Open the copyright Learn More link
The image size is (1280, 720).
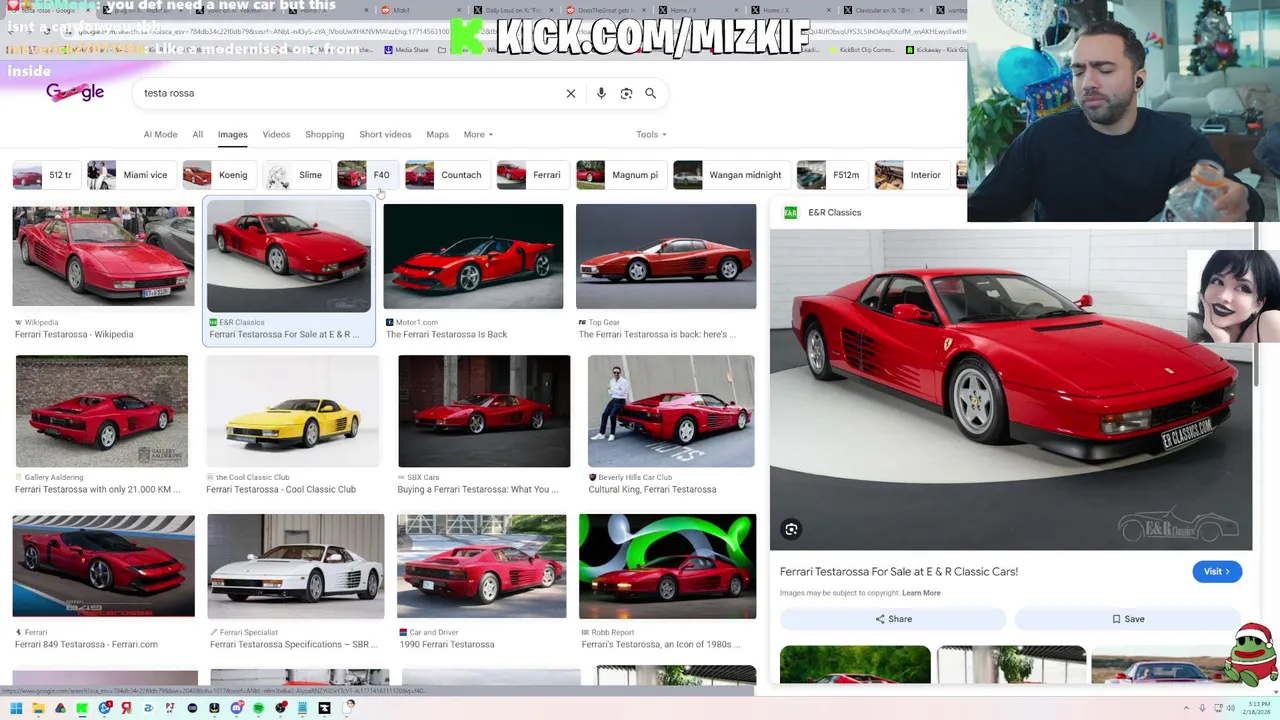(x=921, y=593)
